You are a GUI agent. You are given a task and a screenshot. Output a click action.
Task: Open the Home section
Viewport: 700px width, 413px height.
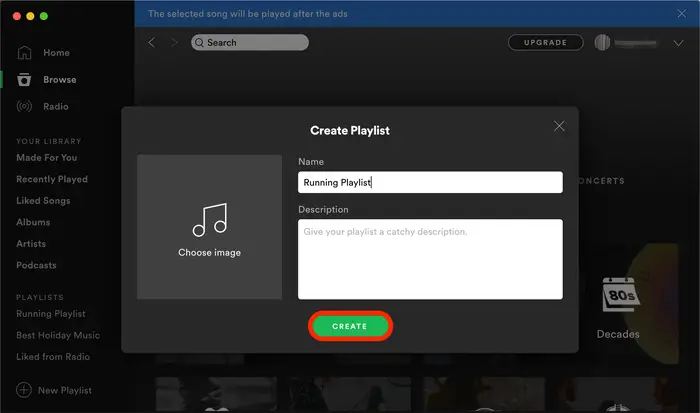(56, 53)
